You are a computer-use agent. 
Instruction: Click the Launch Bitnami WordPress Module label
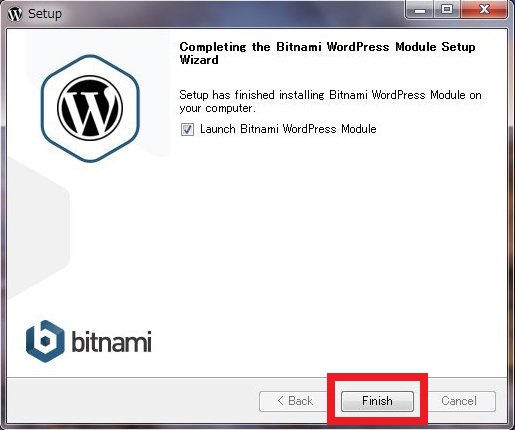click(288, 129)
